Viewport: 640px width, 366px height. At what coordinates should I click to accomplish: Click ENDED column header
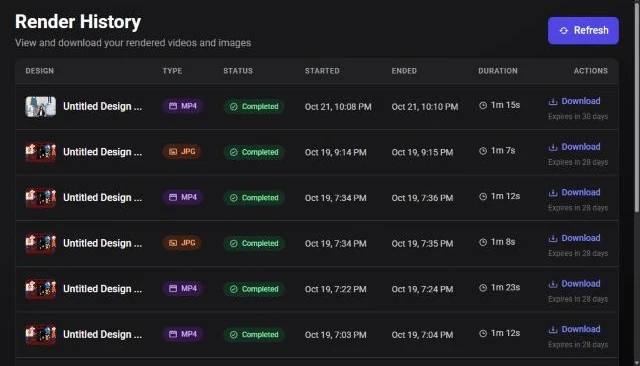pyautogui.click(x=404, y=71)
